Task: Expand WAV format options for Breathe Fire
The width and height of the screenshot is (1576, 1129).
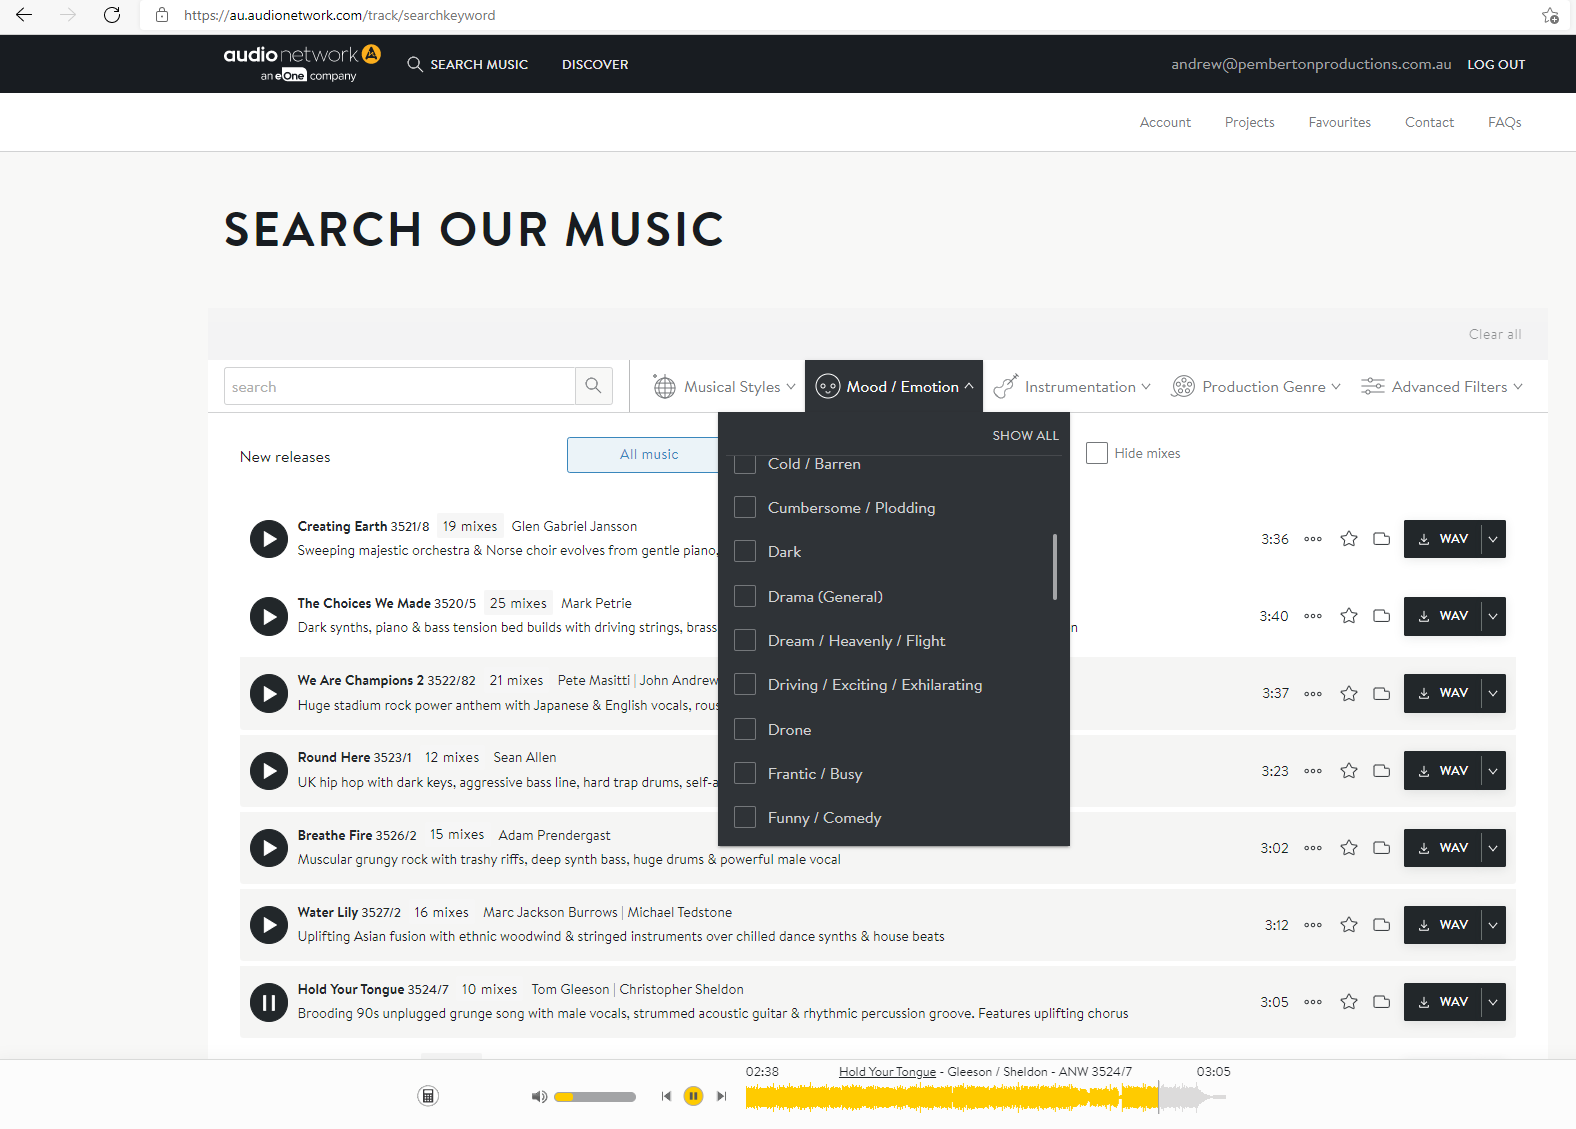Action: point(1493,848)
